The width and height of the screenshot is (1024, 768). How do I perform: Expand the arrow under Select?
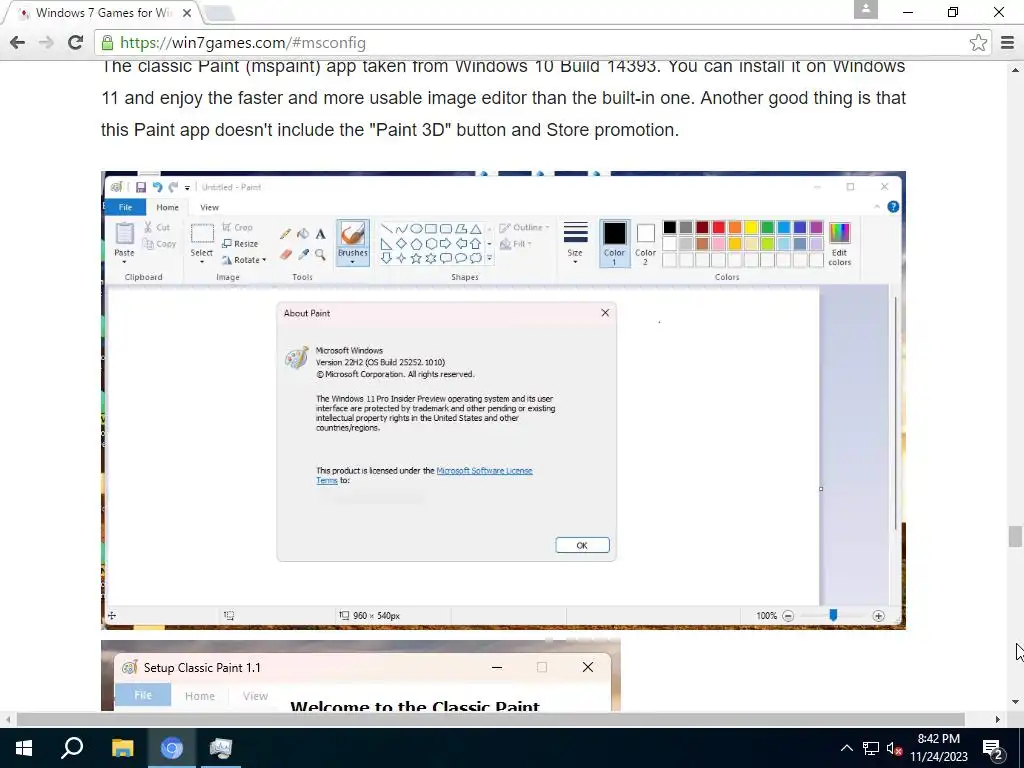[x=202, y=261]
